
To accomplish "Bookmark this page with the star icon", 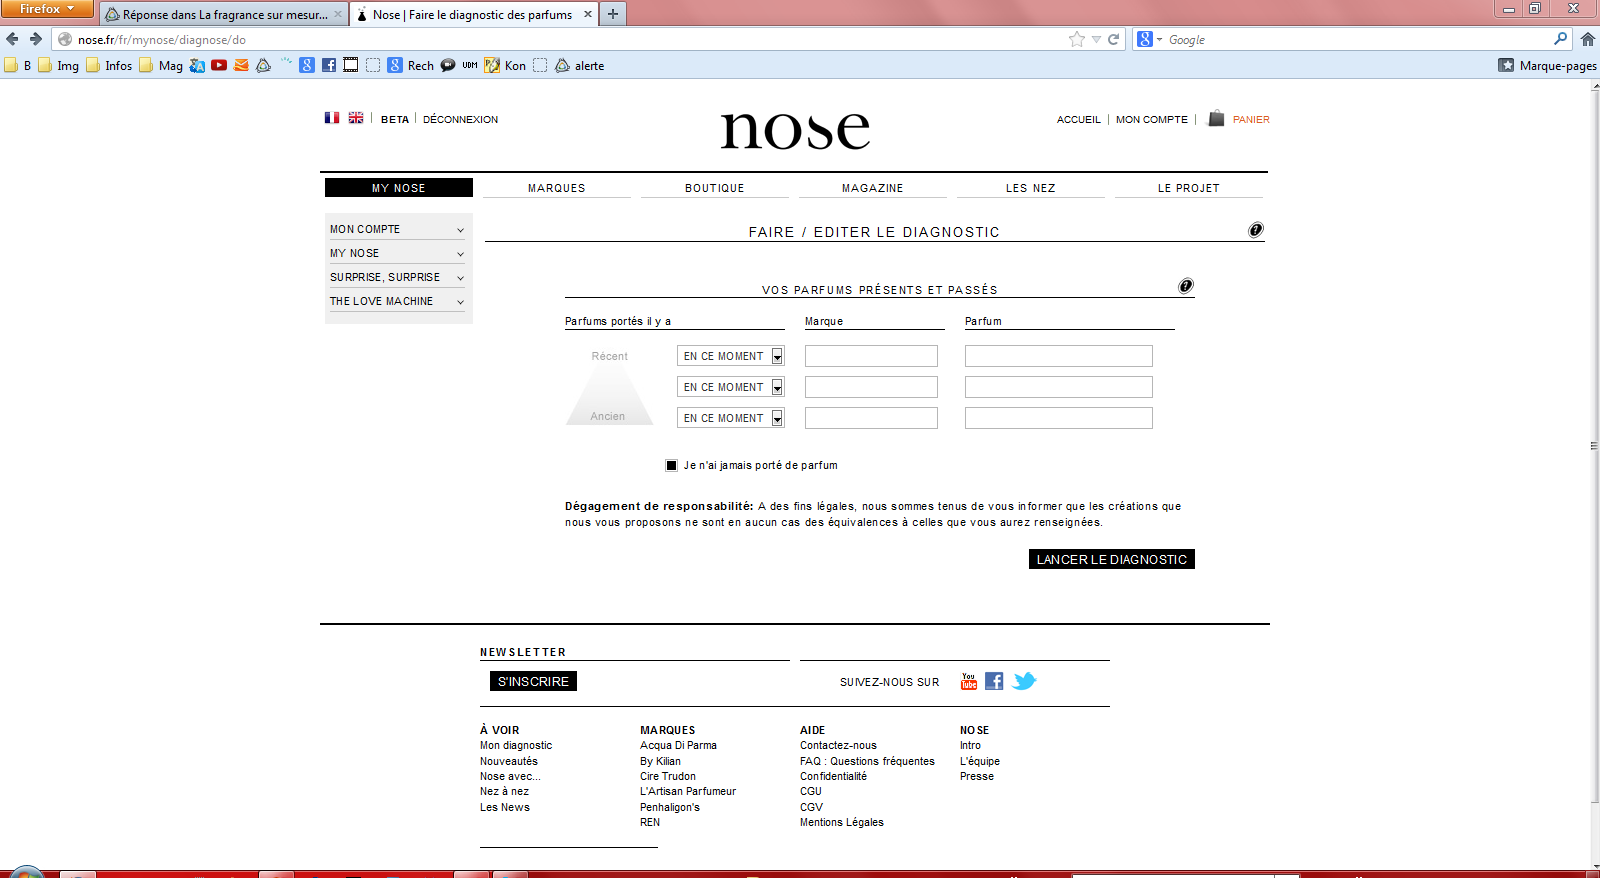I will click(1077, 39).
